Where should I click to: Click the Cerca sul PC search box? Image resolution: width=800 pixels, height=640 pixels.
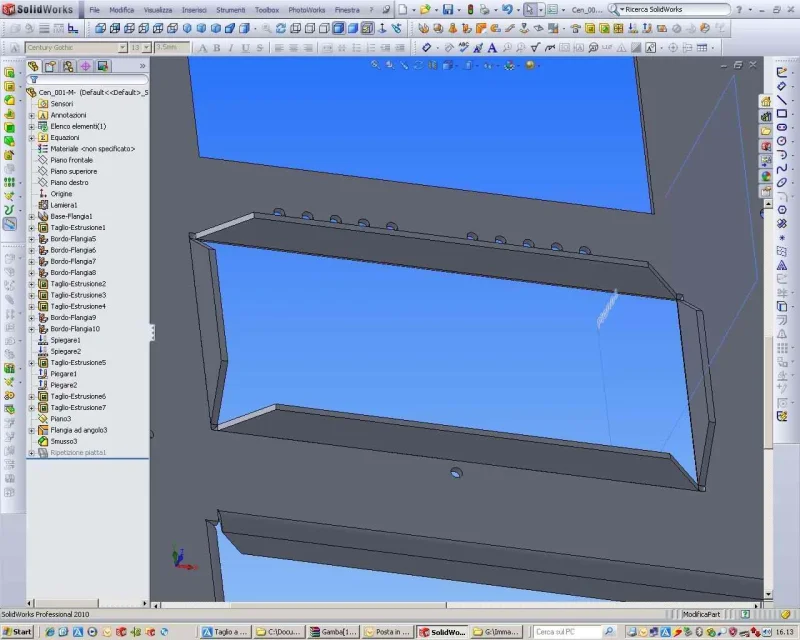[568, 632]
